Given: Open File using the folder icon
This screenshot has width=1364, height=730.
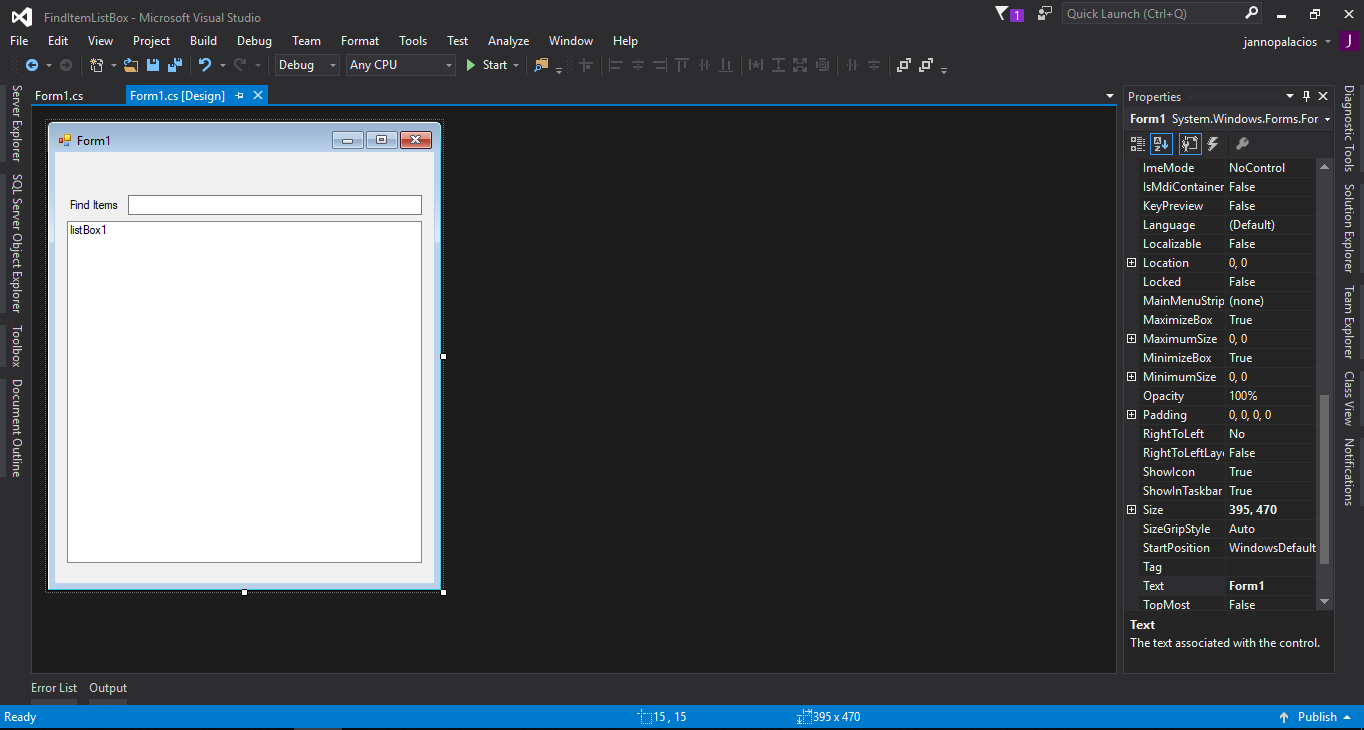Looking at the screenshot, I should (x=131, y=65).
